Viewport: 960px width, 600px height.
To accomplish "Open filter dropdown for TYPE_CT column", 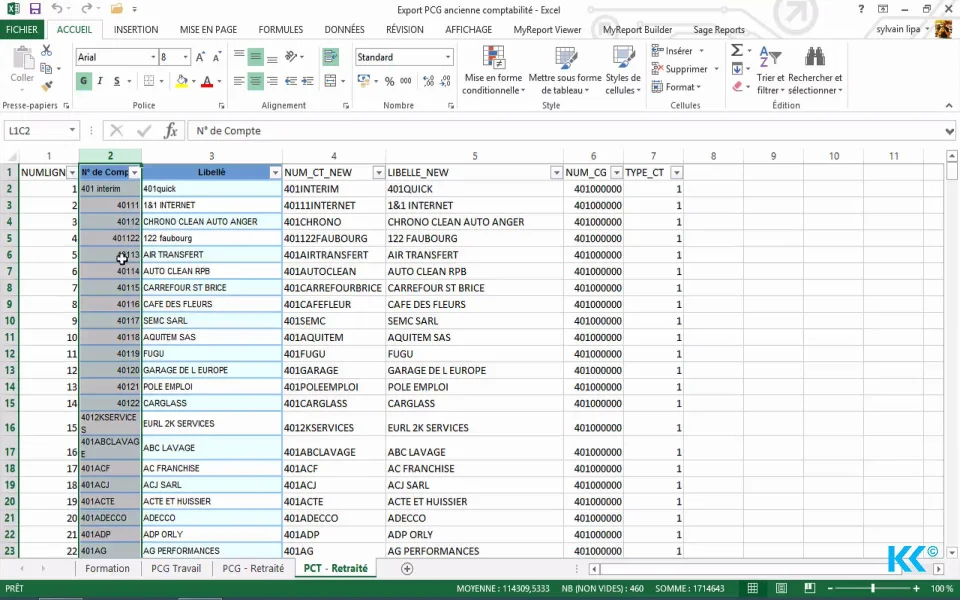I will pyautogui.click(x=677, y=173).
